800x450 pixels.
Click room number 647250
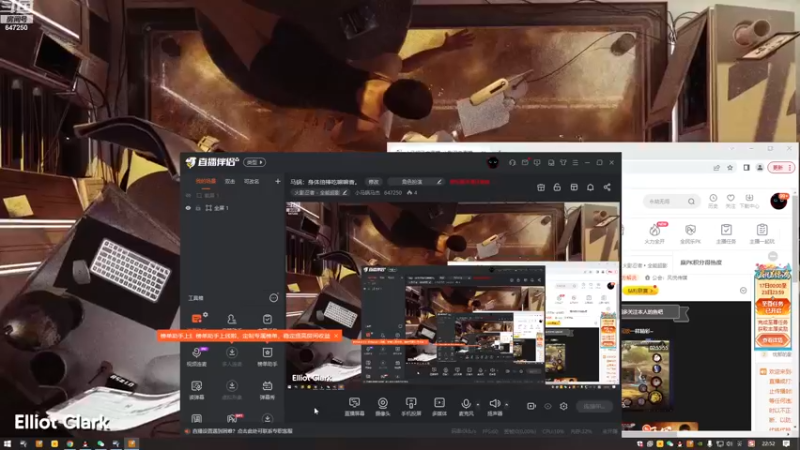pos(393,193)
